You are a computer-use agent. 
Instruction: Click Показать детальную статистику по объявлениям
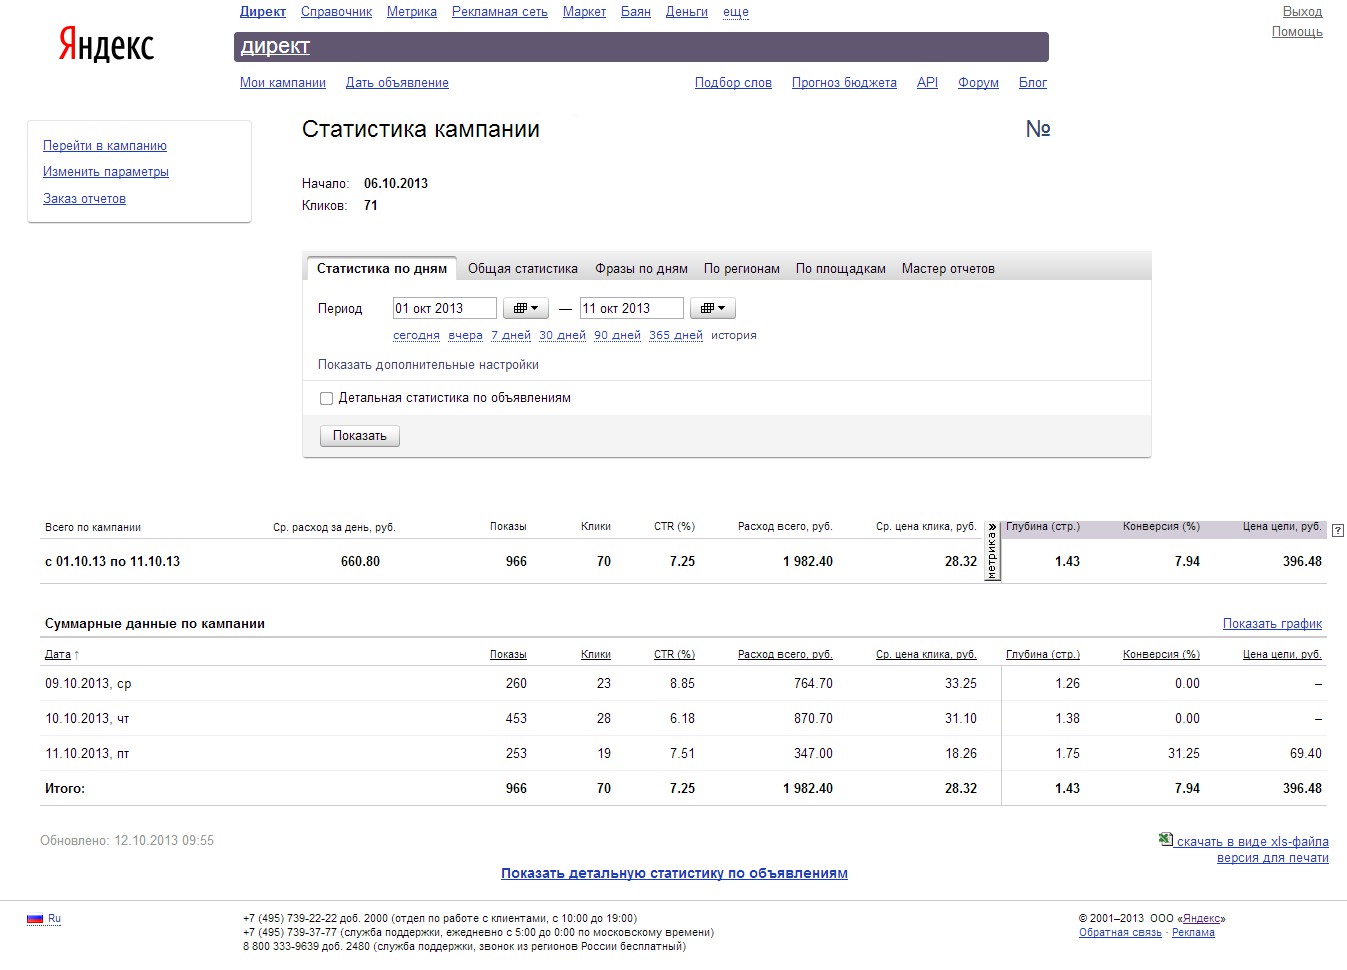point(674,873)
